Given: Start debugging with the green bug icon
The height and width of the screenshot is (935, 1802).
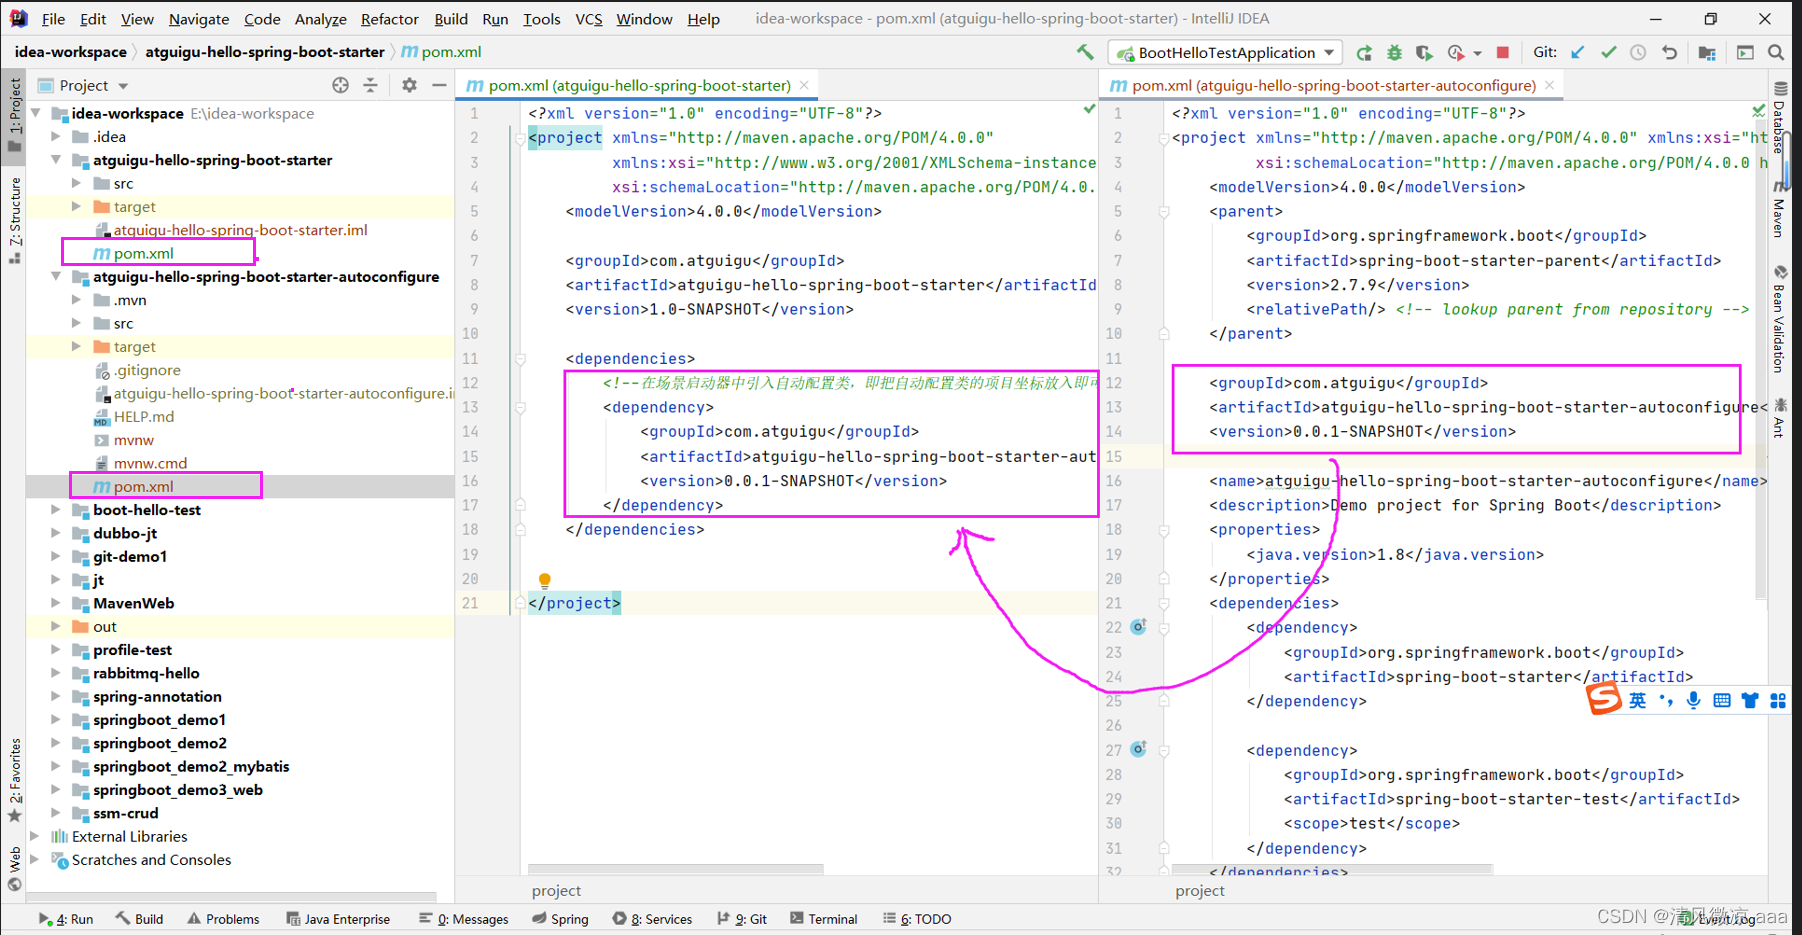Looking at the screenshot, I should click(1394, 53).
